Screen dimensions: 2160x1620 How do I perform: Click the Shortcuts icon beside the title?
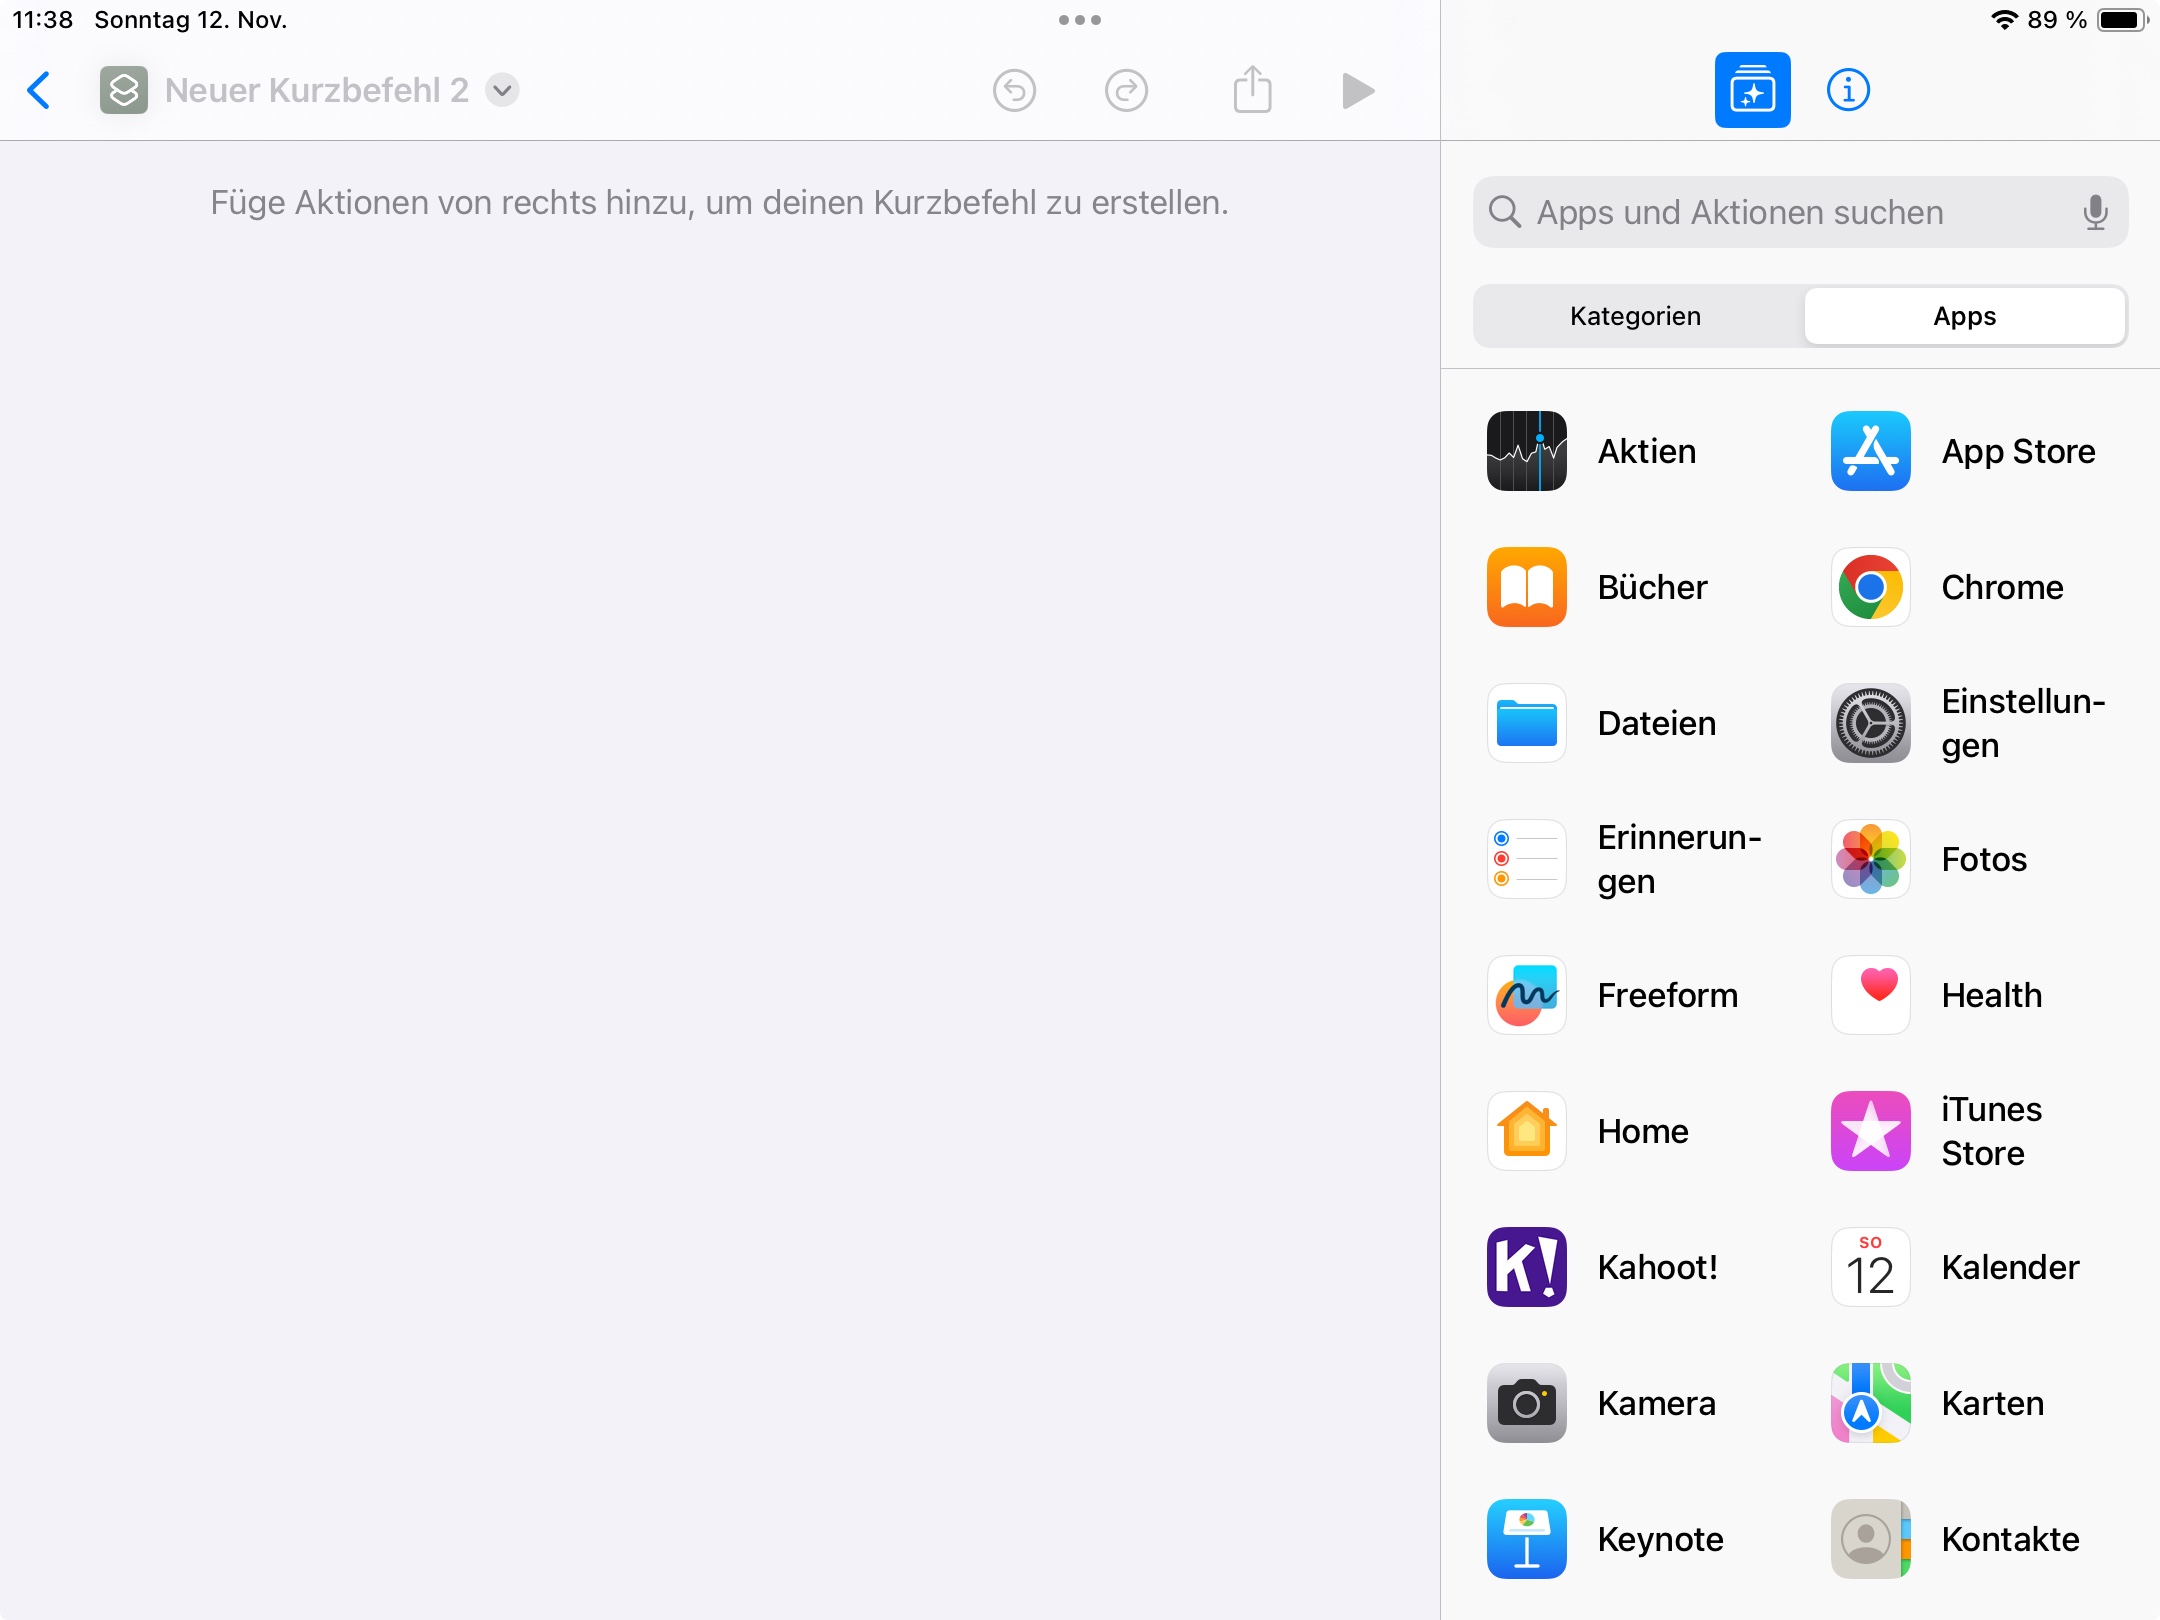tap(124, 90)
